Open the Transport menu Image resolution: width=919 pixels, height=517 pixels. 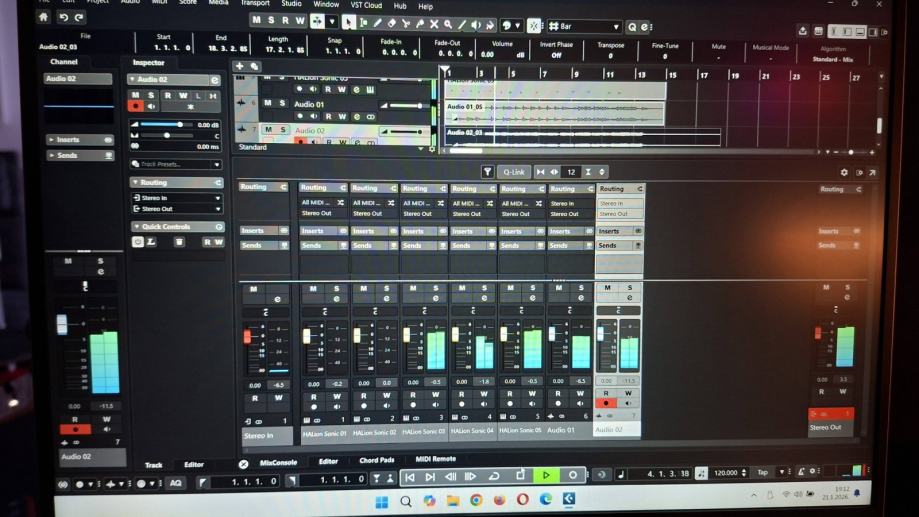point(255,3)
